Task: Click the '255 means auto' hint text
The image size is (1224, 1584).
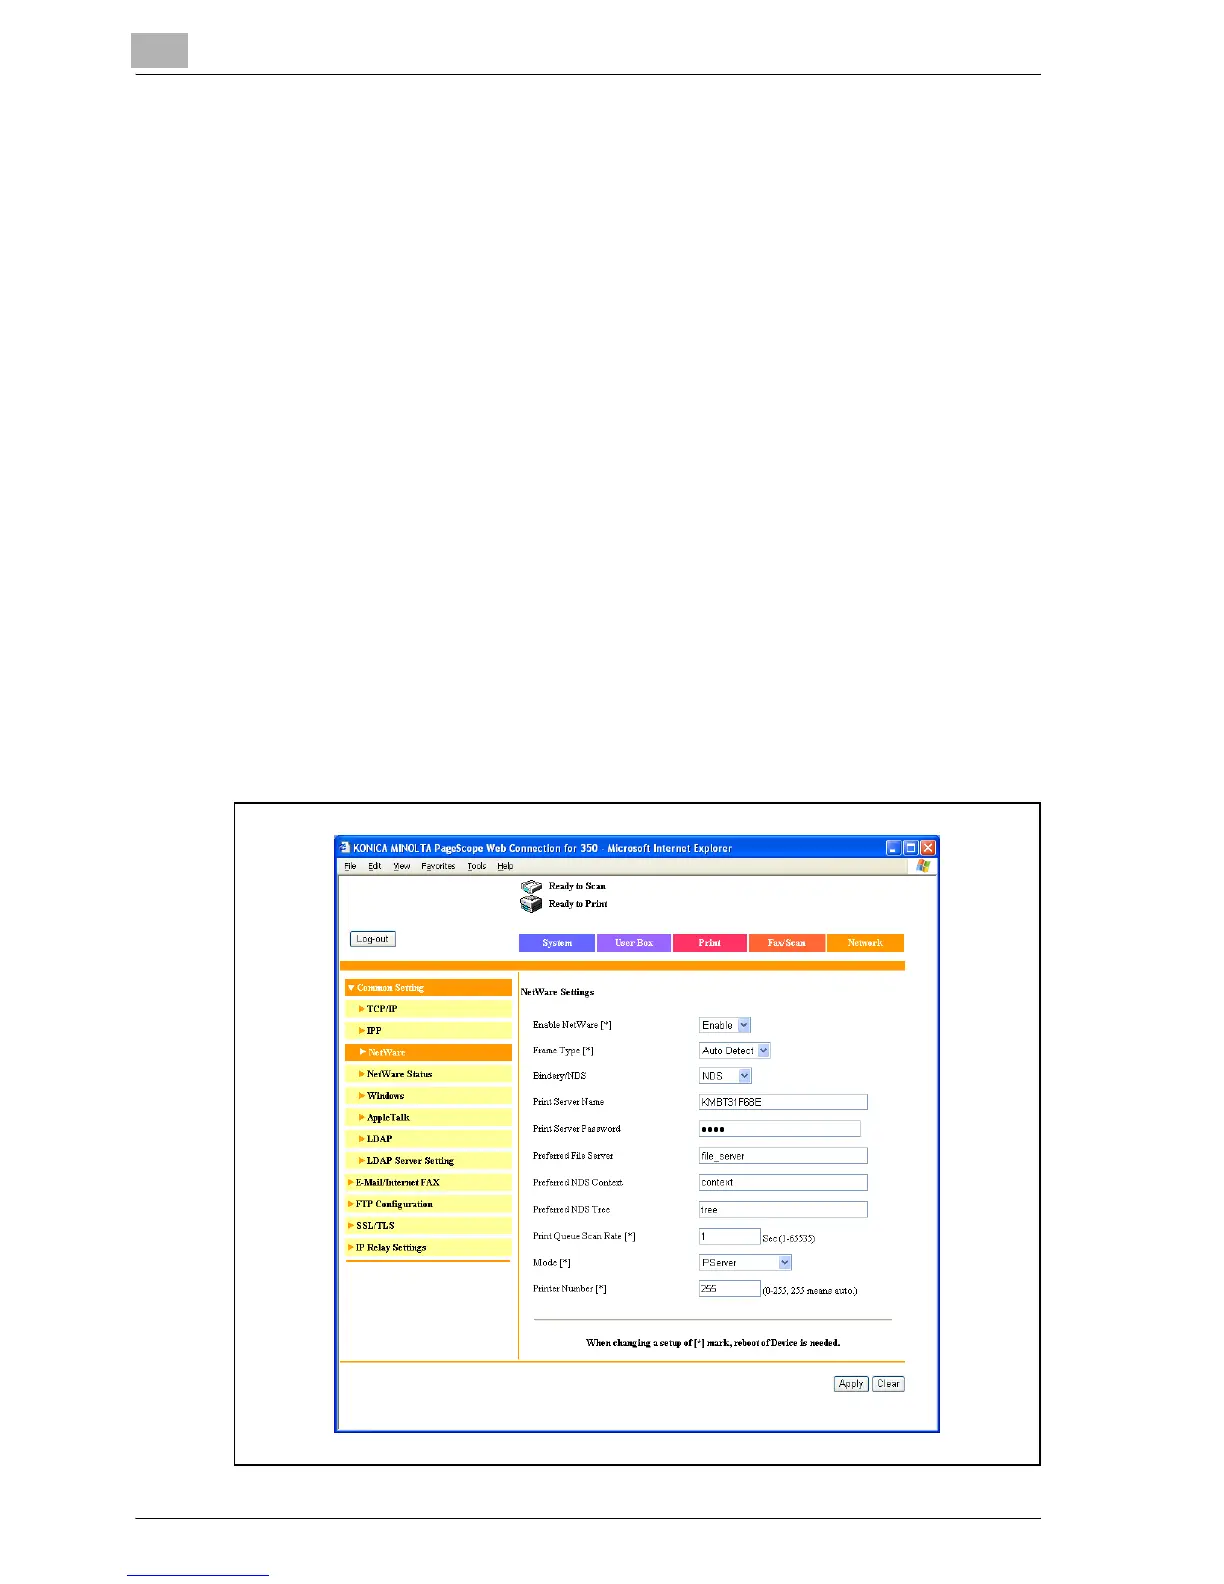Action: pyautogui.click(x=810, y=1291)
